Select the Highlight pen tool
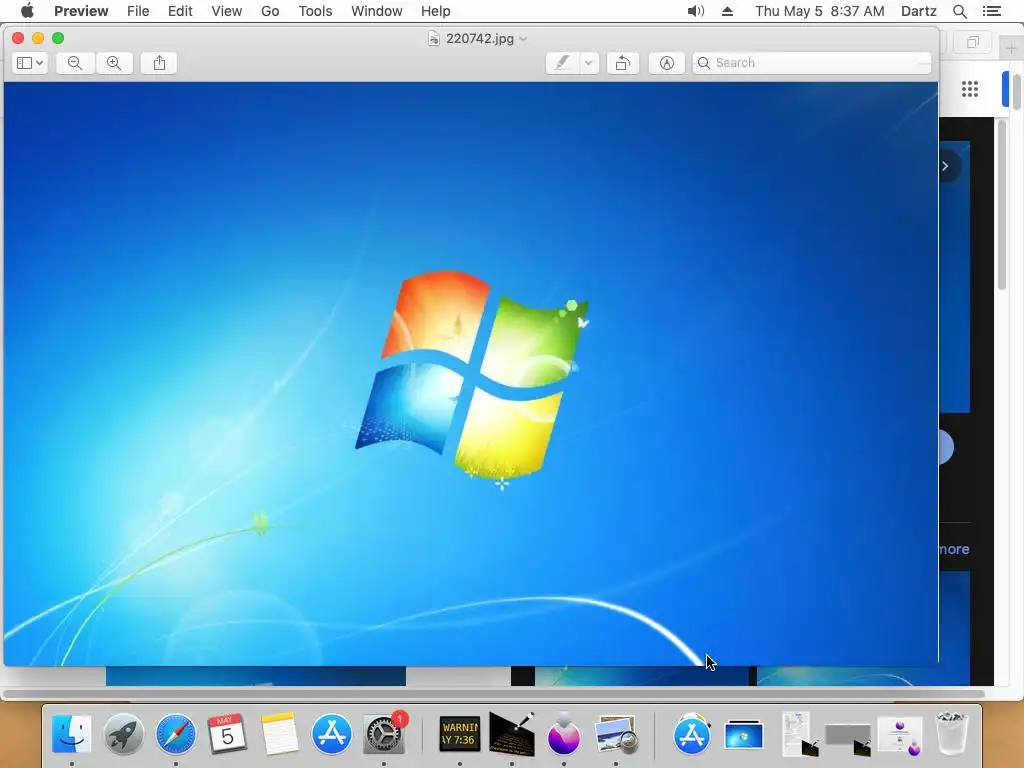This screenshot has width=1024, height=768. point(562,63)
